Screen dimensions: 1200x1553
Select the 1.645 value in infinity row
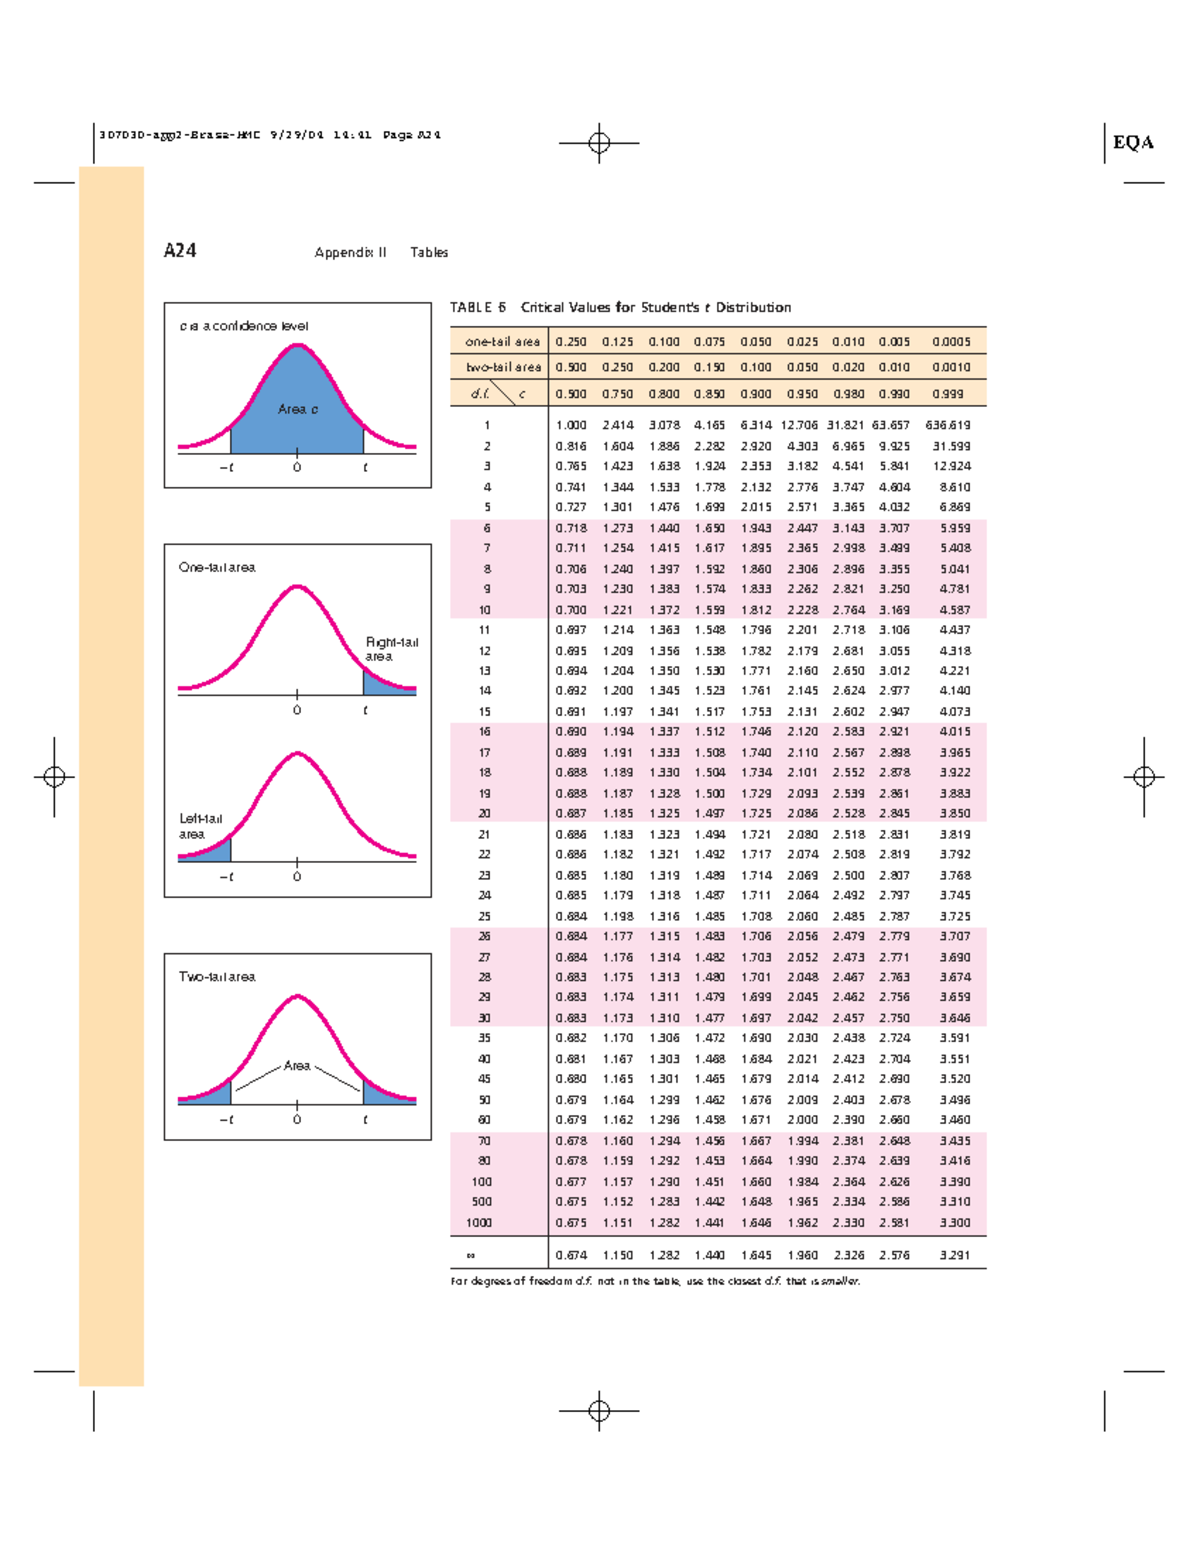[x=756, y=1256]
